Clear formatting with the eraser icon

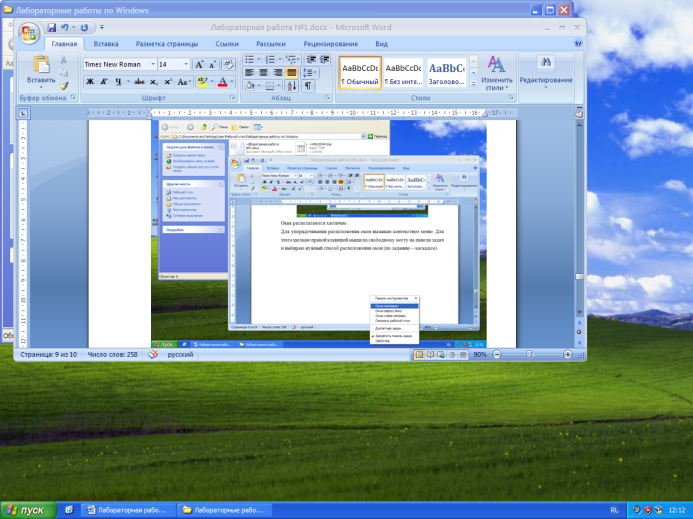tap(228, 65)
